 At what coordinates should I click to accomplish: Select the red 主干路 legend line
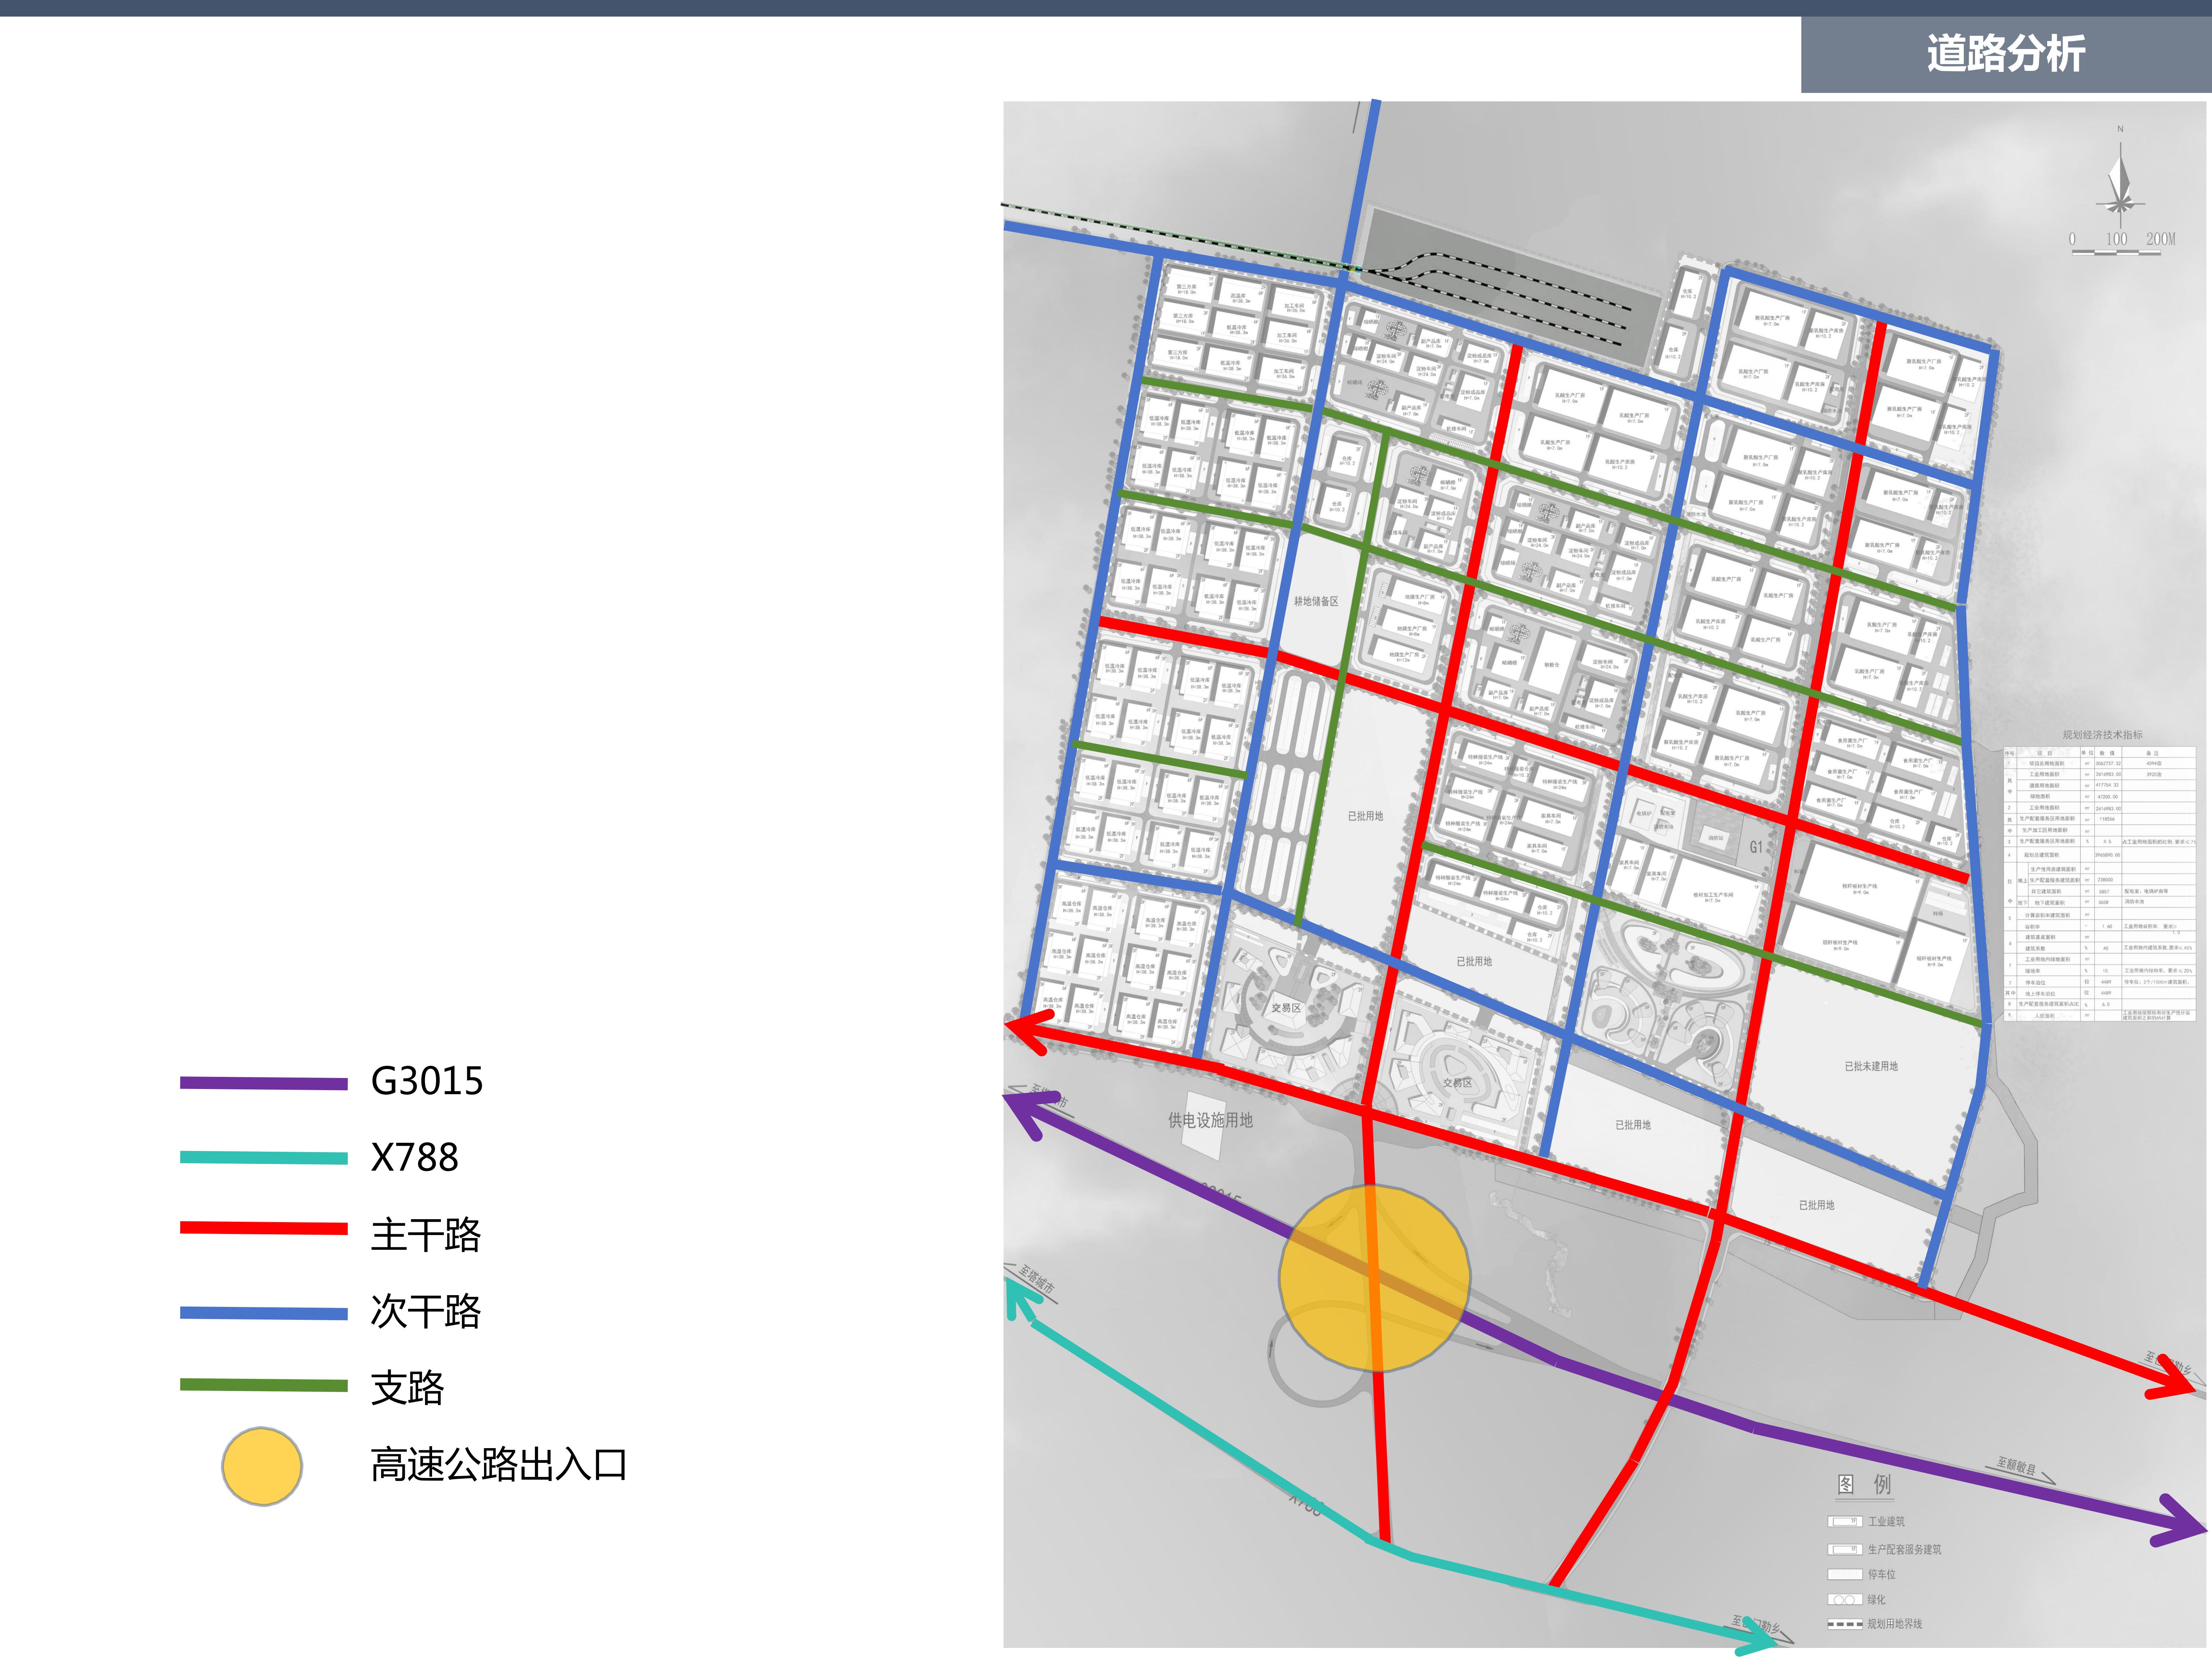(x=264, y=1228)
